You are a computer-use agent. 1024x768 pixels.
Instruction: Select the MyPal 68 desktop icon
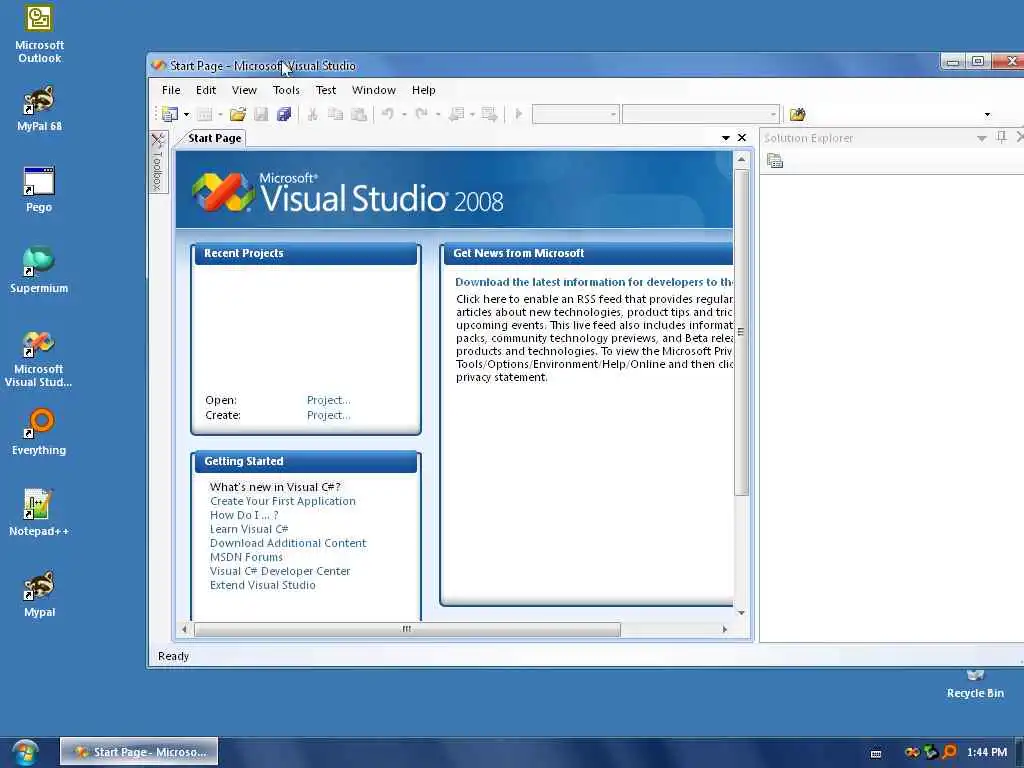click(39, 108)
